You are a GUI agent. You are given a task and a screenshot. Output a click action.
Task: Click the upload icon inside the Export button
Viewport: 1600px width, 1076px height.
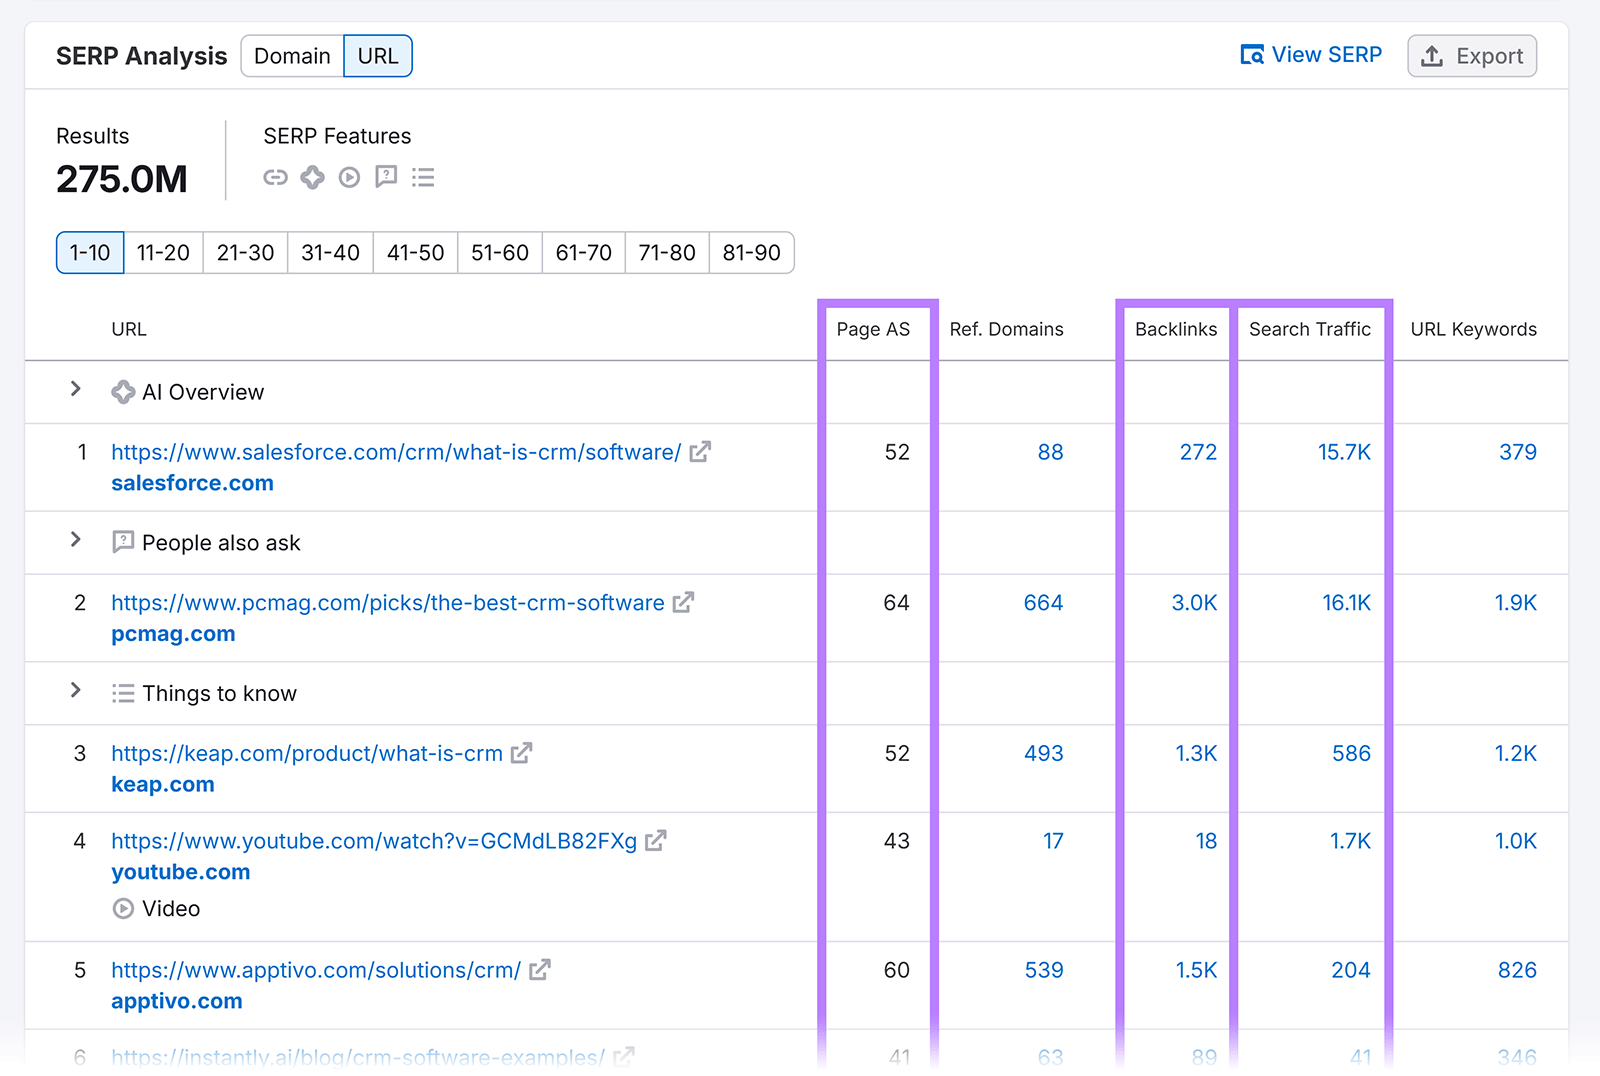1430,56
